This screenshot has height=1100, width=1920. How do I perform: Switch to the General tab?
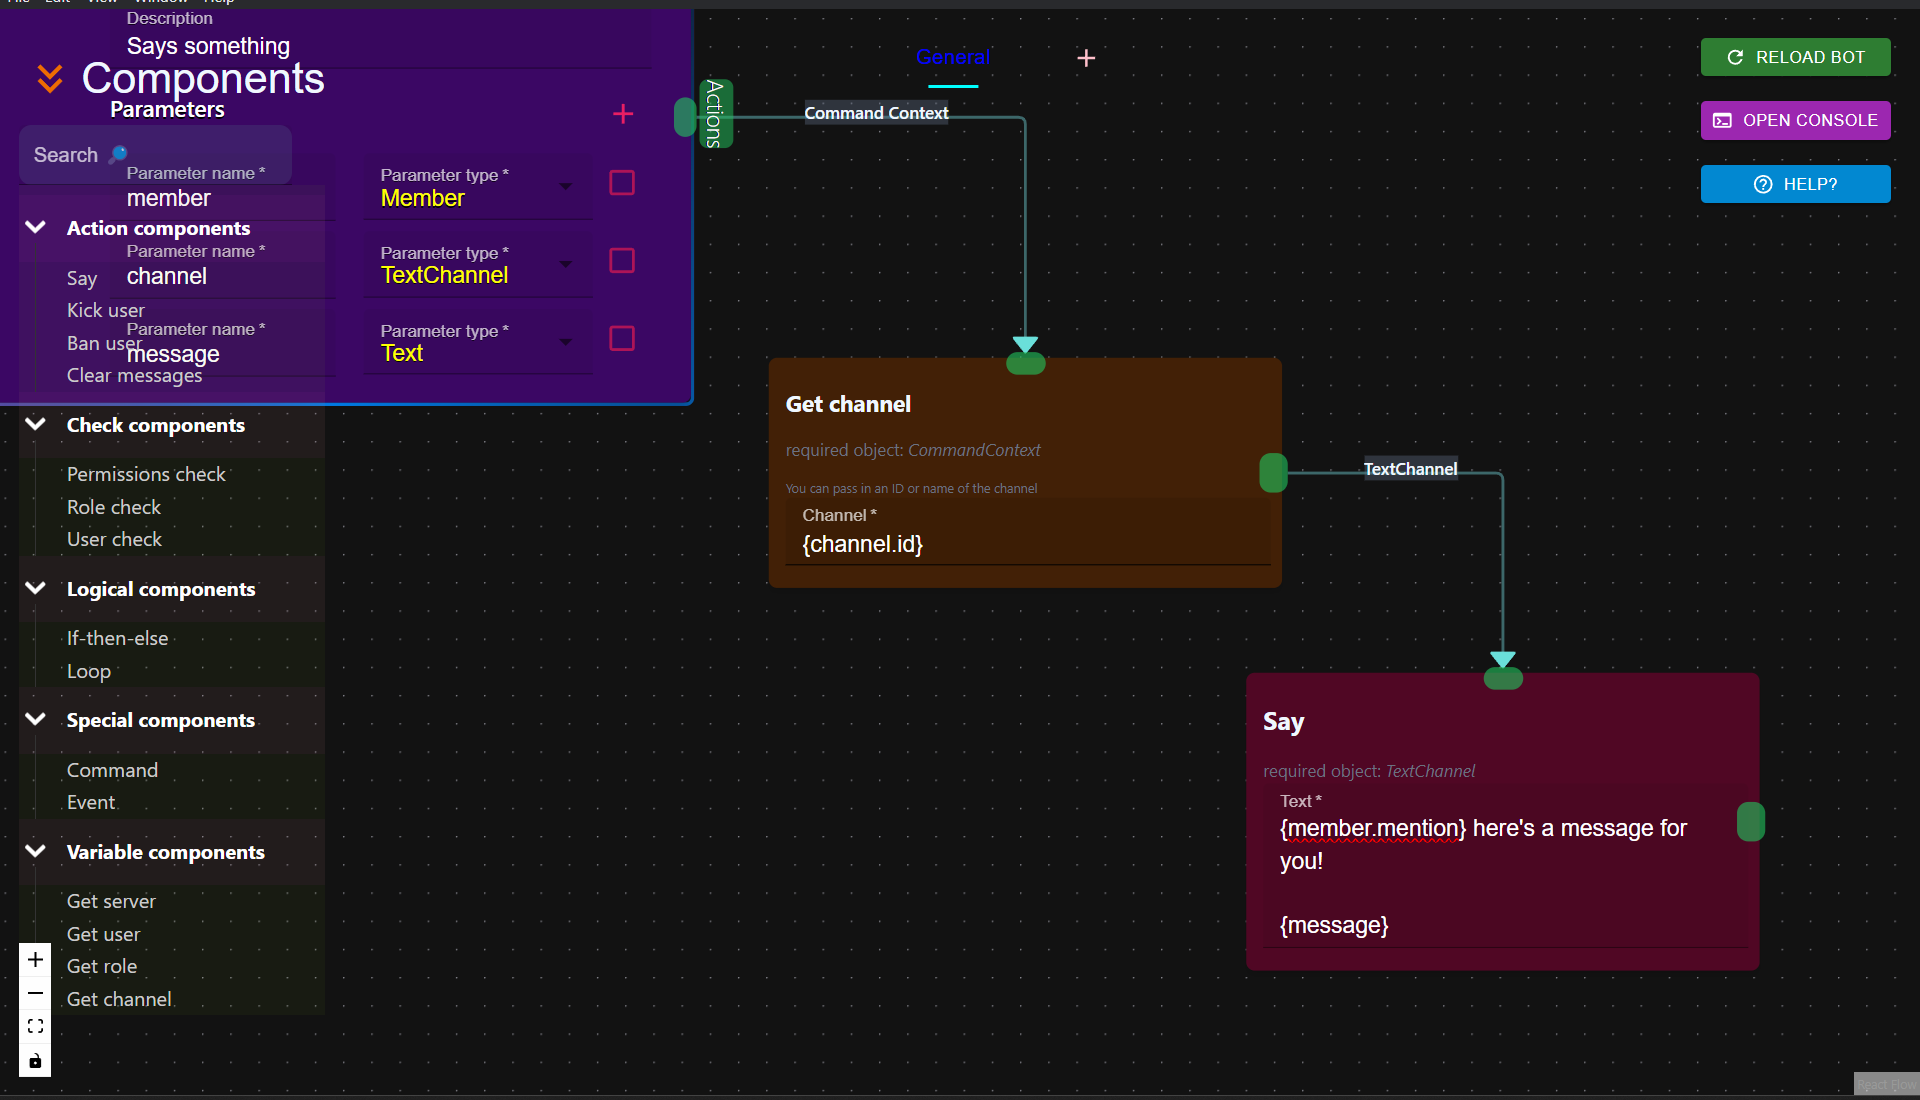(x=953, y=58)
